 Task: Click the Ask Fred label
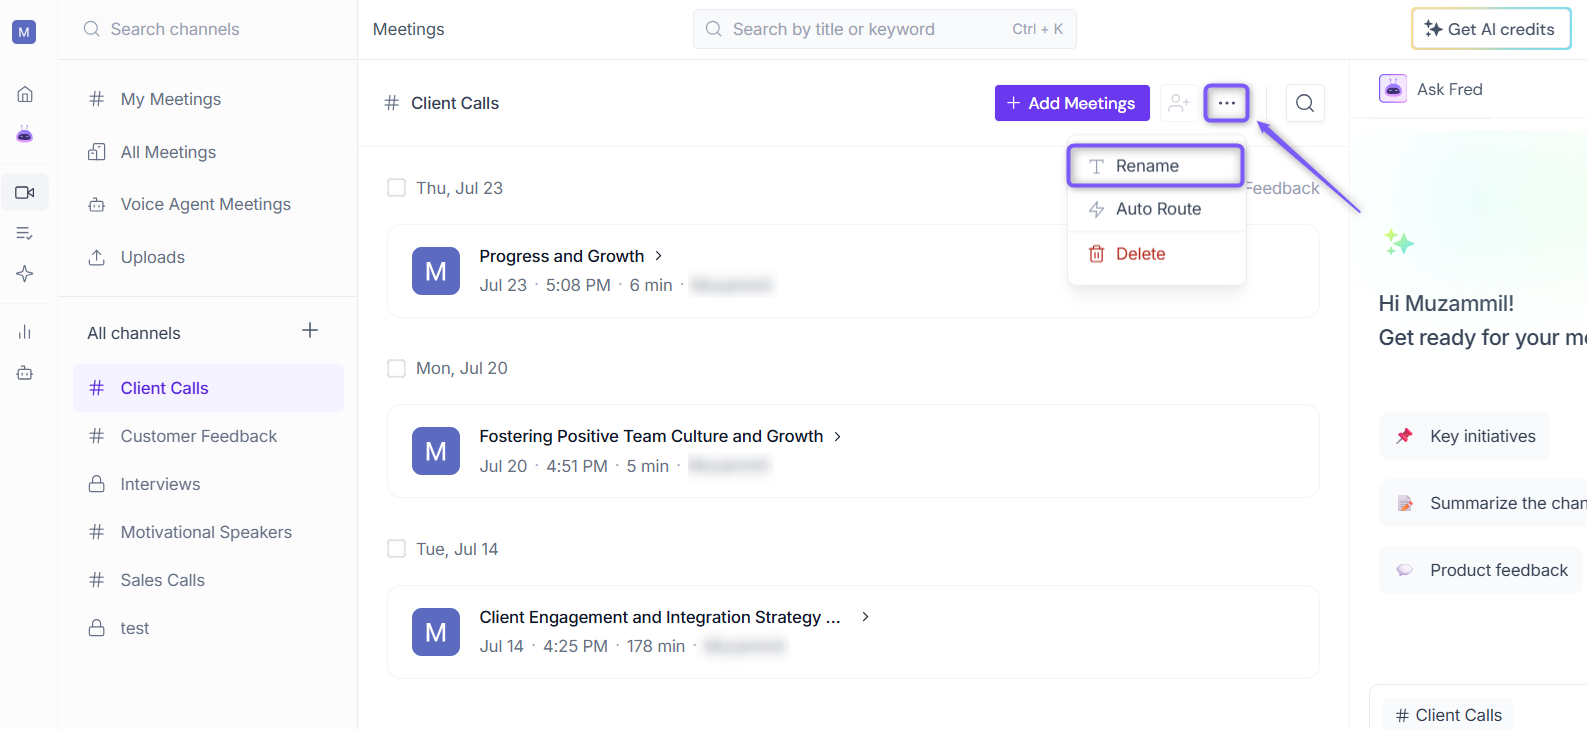click(1450, 89)
